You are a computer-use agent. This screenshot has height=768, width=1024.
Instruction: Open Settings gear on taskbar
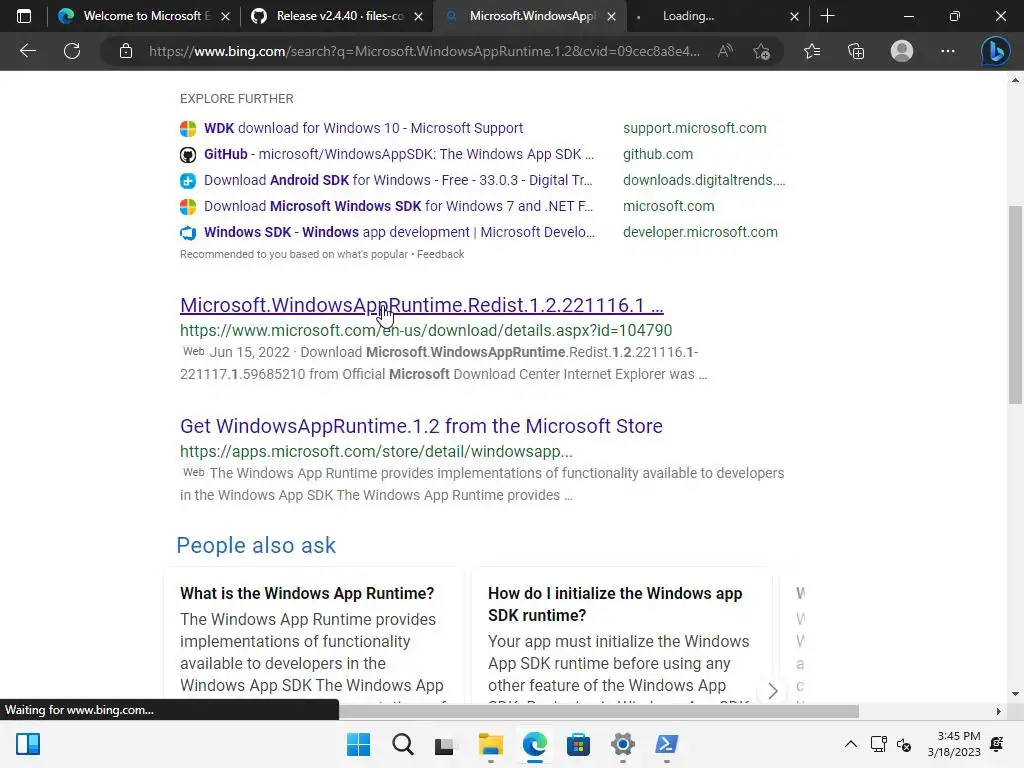[622, 744]
